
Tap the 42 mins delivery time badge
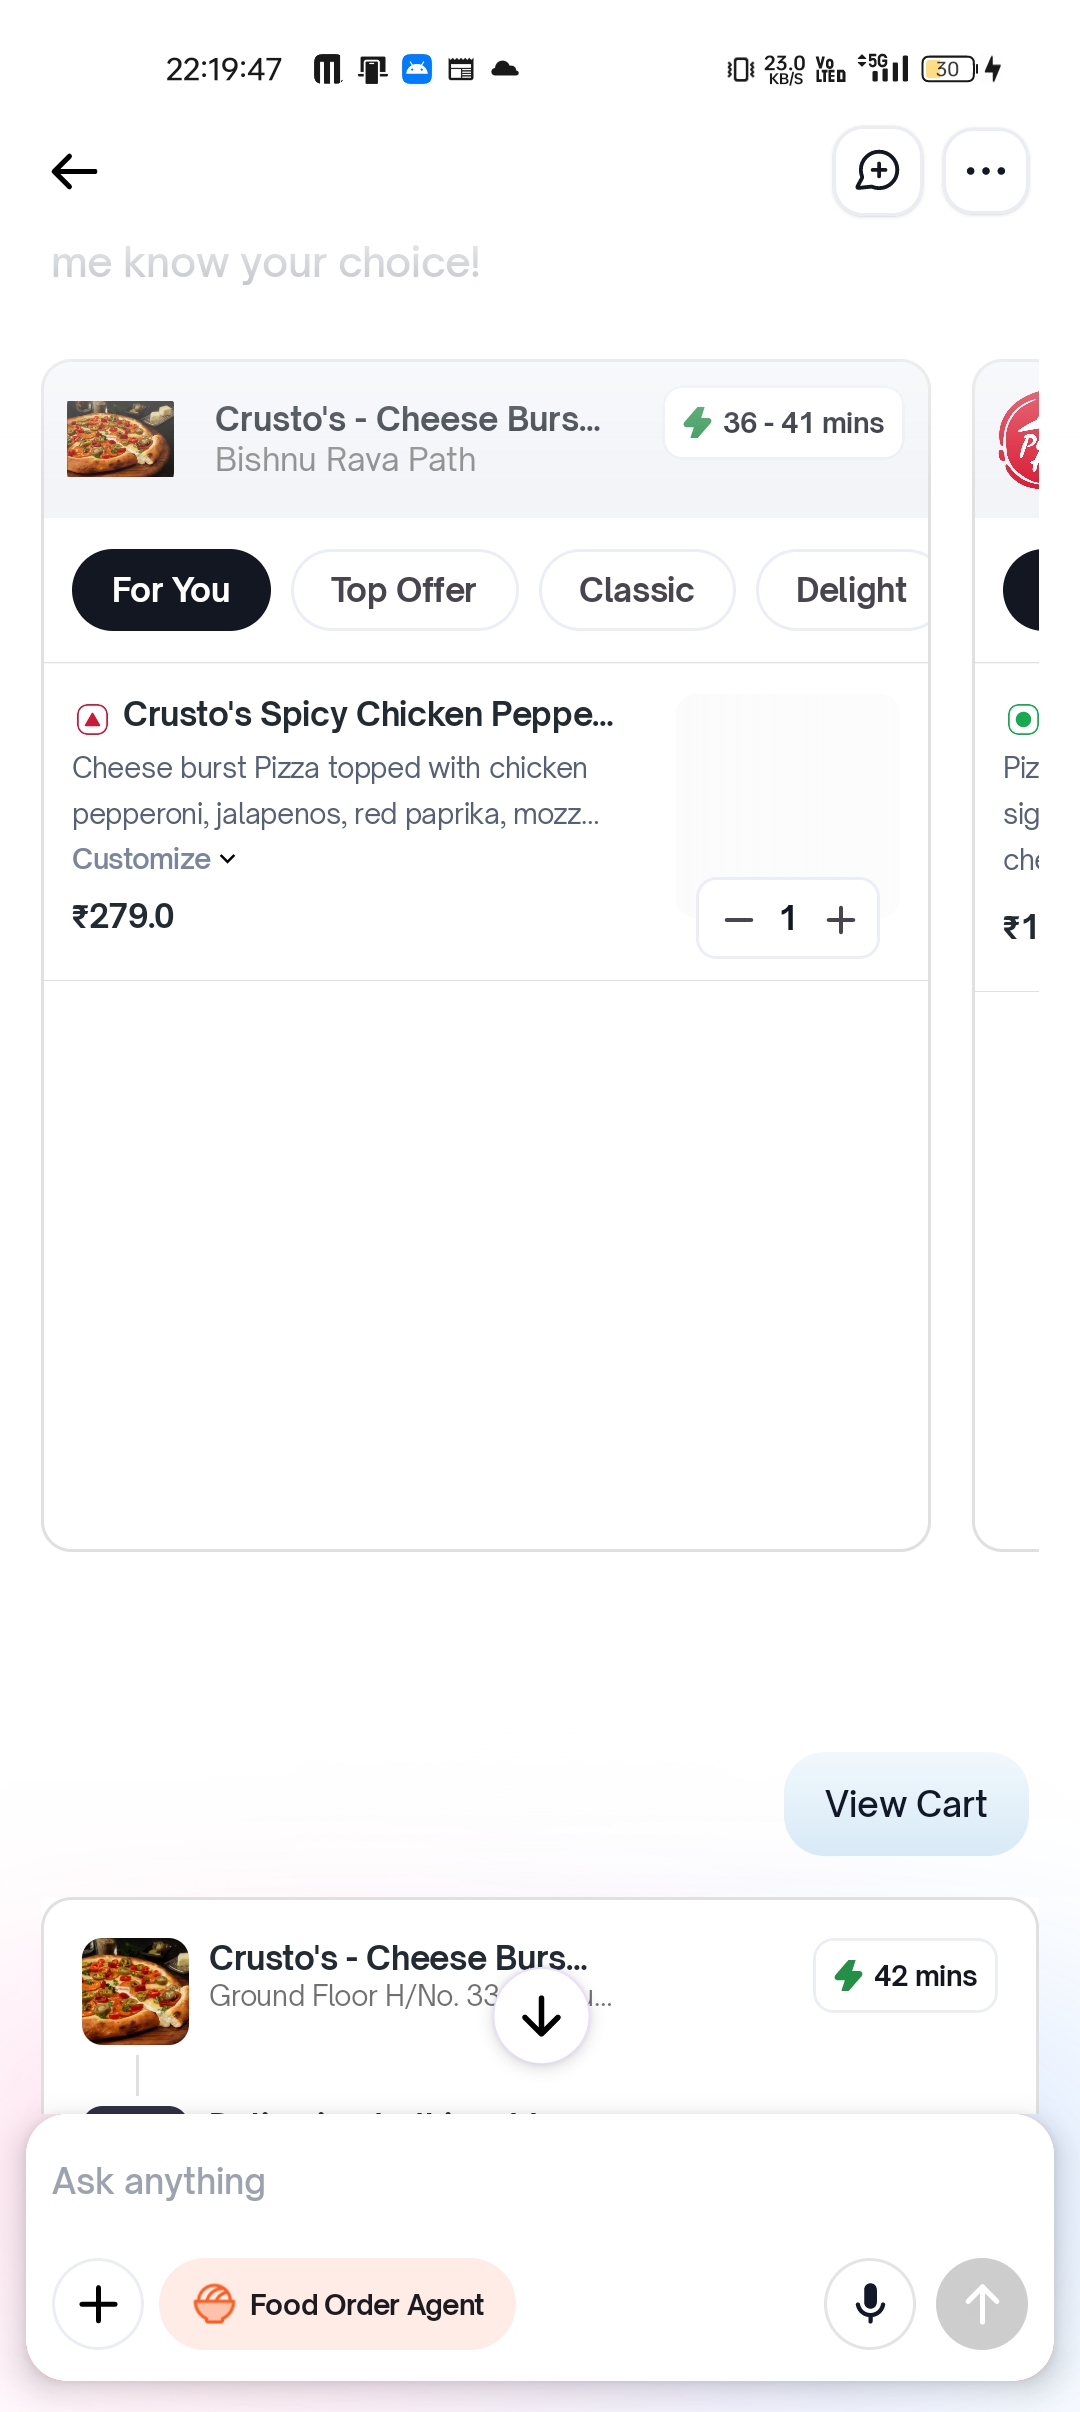click(905, 1975)
